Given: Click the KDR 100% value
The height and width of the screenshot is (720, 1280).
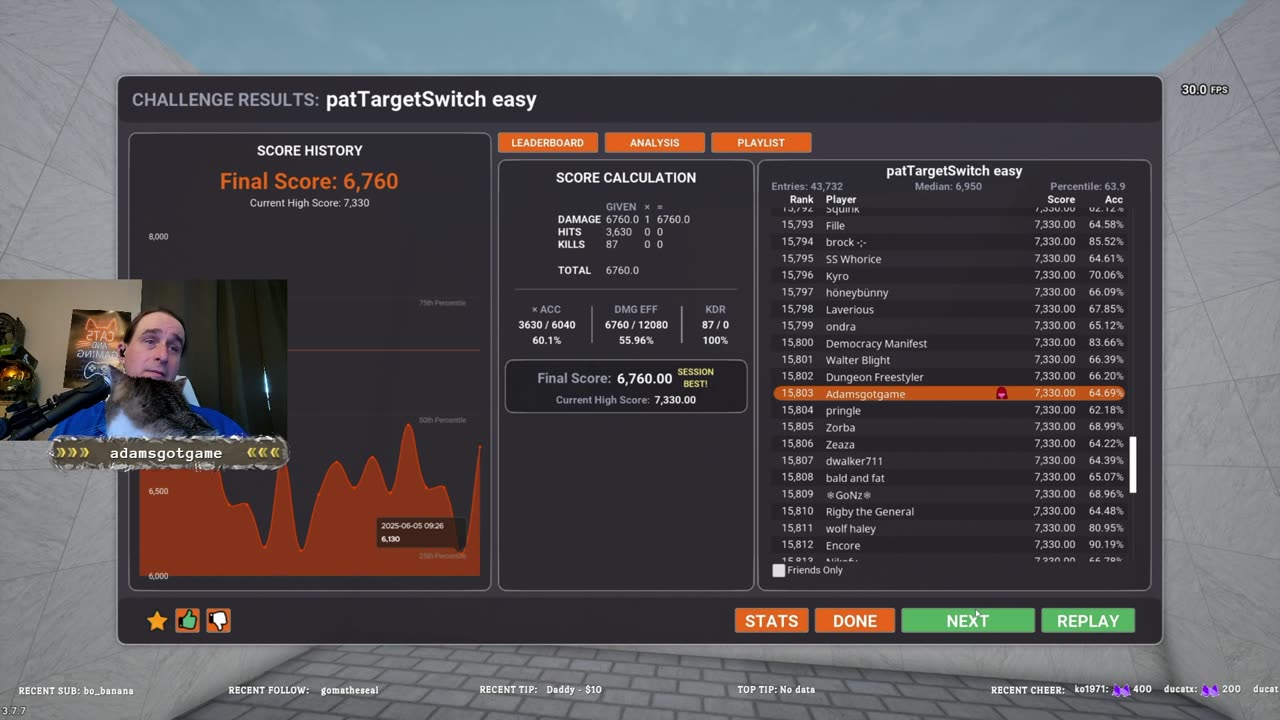Looking at the screenshot, I should coord(715,341).
